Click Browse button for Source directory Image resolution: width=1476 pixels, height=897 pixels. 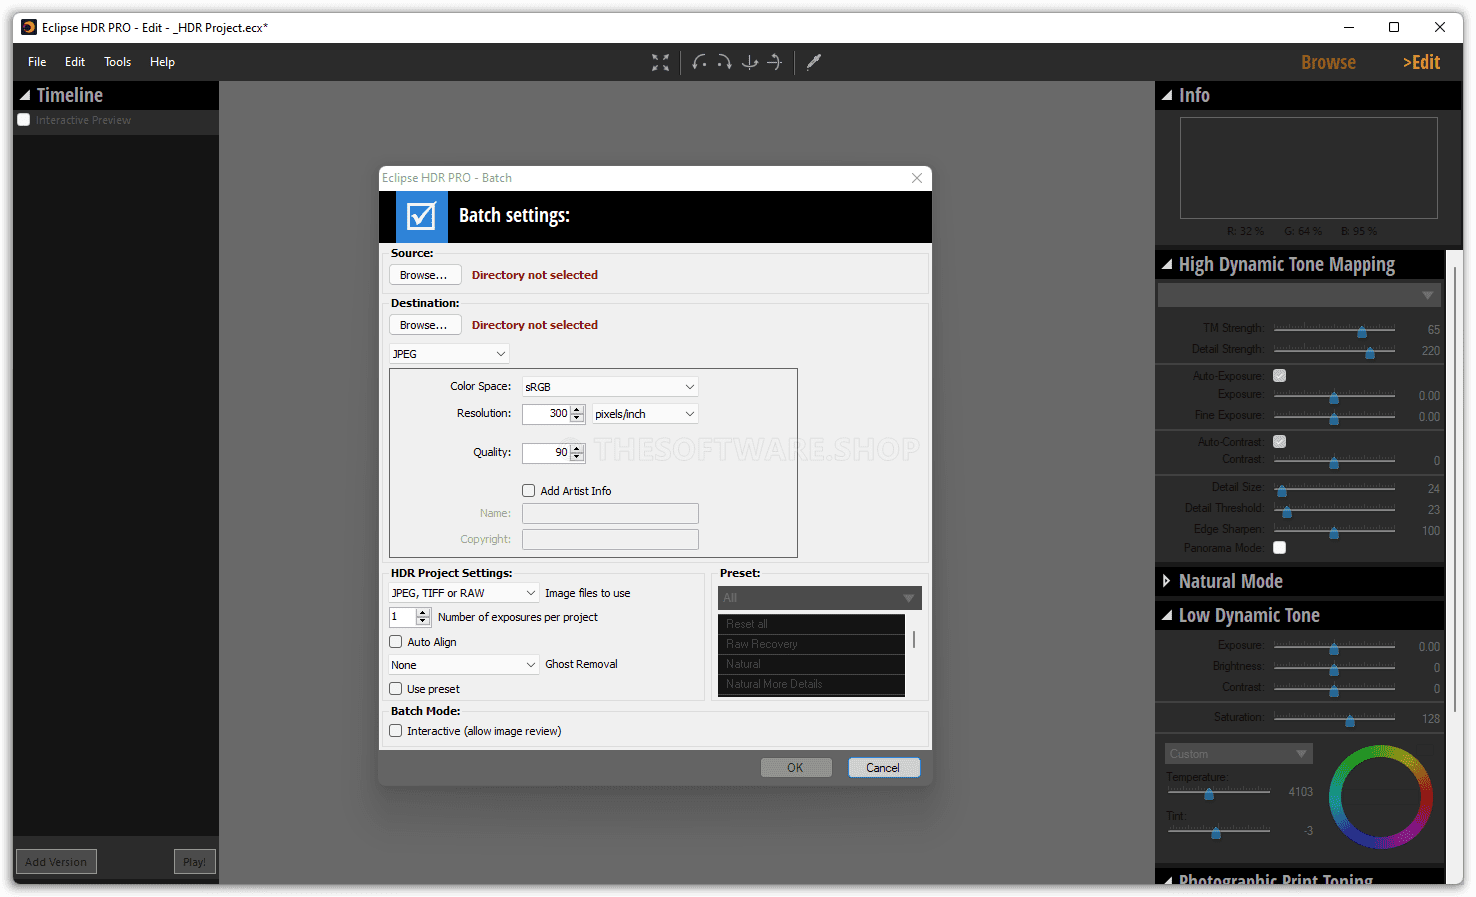coord(425,275)
